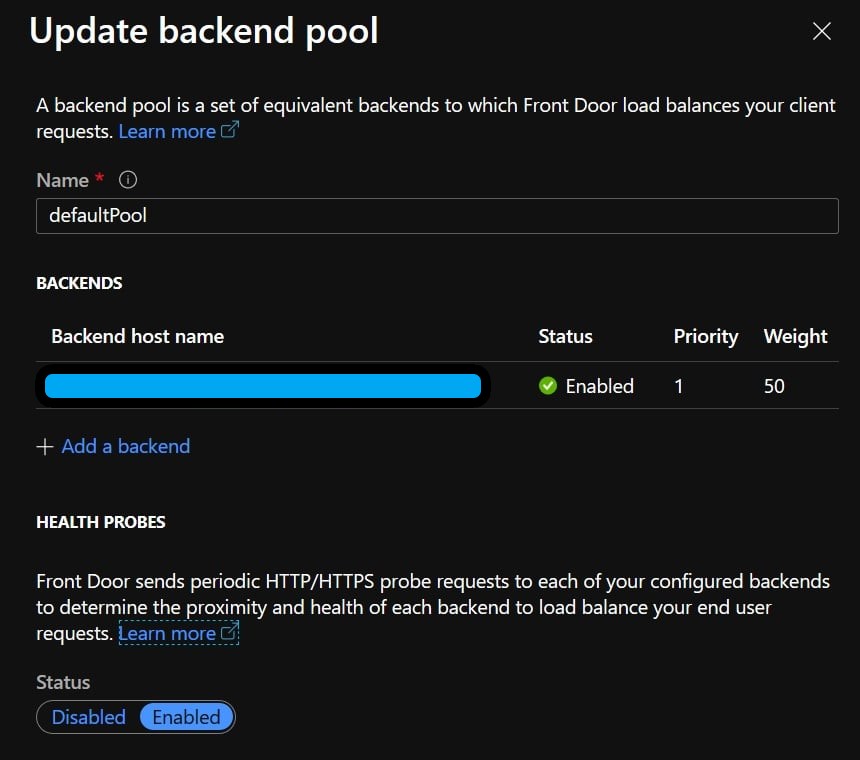Image resolution: width=860 pixels, height=760 pixels.
Task: Click the HEALTH PROBES section heading
Action: (x=100, y=522)
